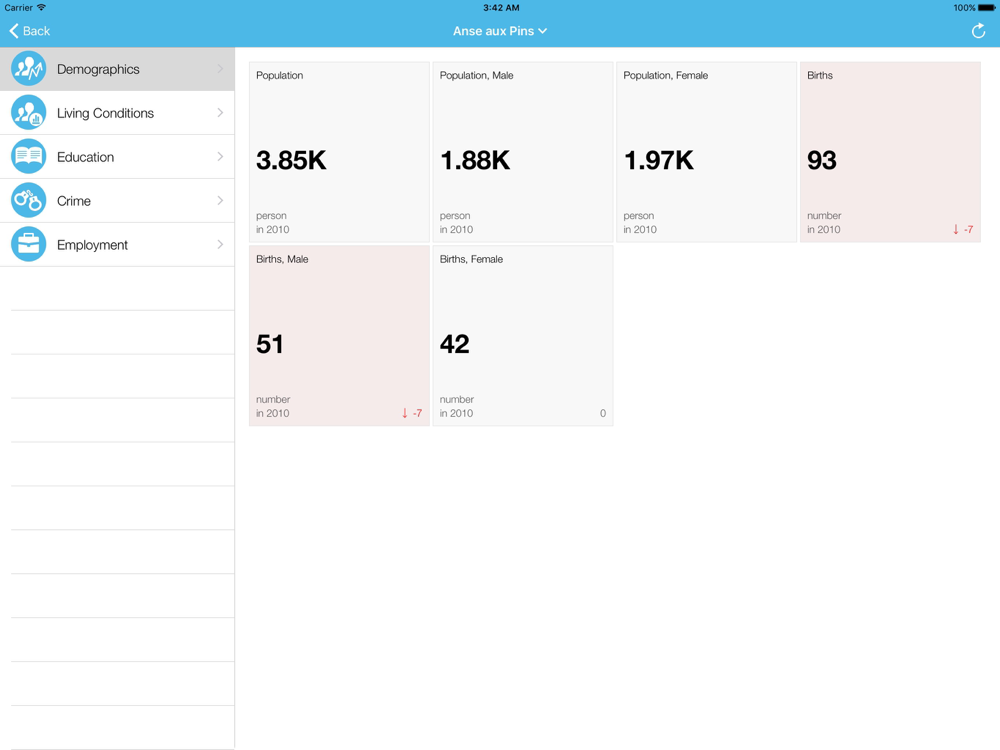The image size is (1000, 750).
Task: Expand Living Conditions row chevron
Action: tap(220, 112)
